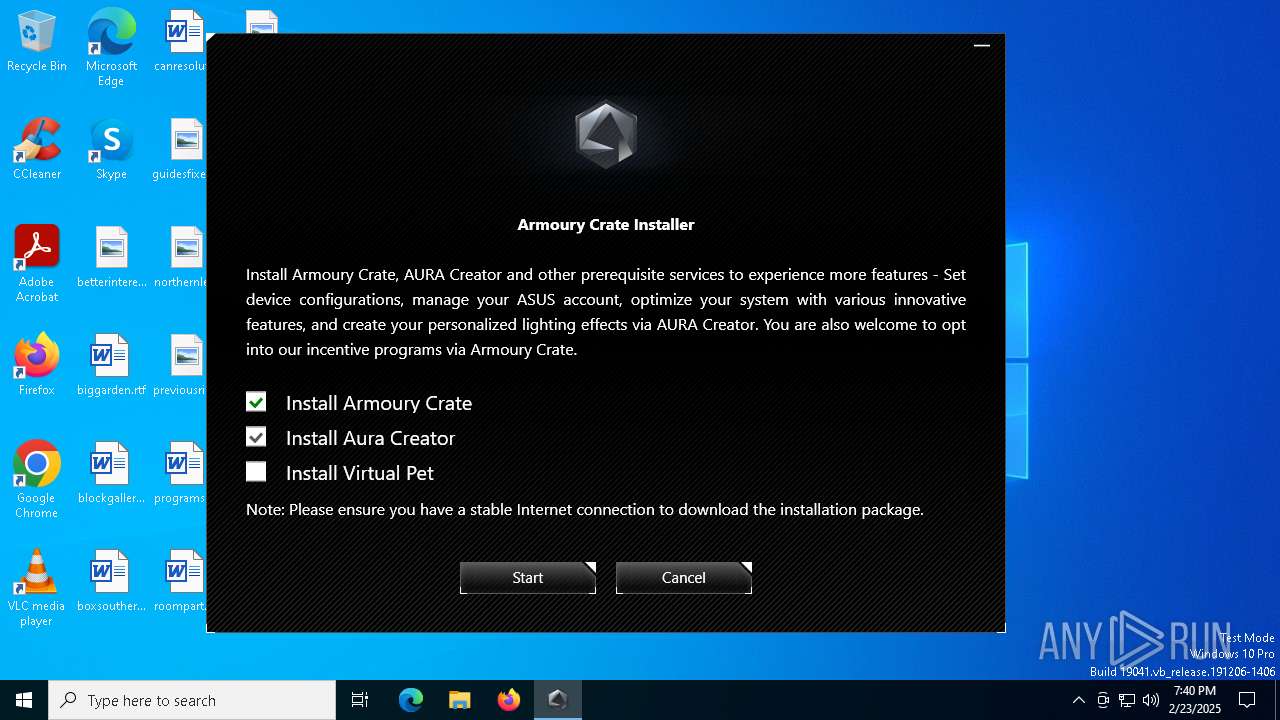Select the biggarden.rtf desktop file
This screenshot has width=1280, height=720.
[111, 365]
